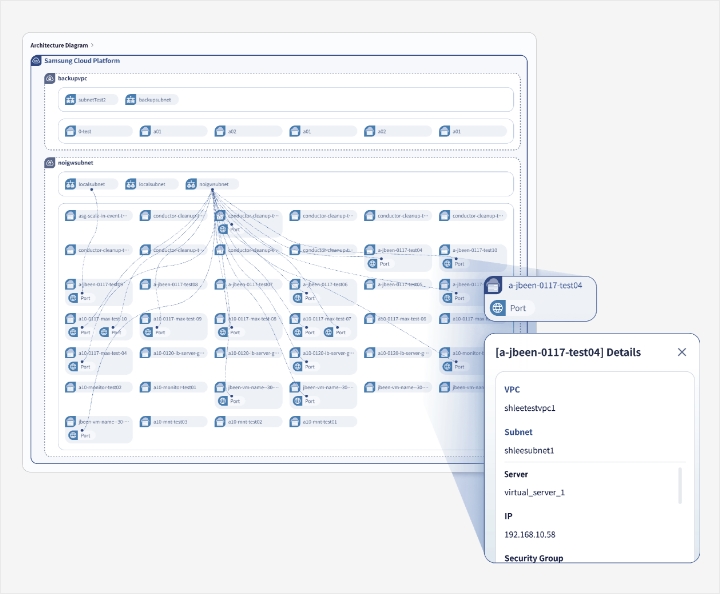Screen dimensions: 720x594
Task: Click the Architecture Diagram breadcrumb title
Action: pyautogui.click(x=59, y=45)
